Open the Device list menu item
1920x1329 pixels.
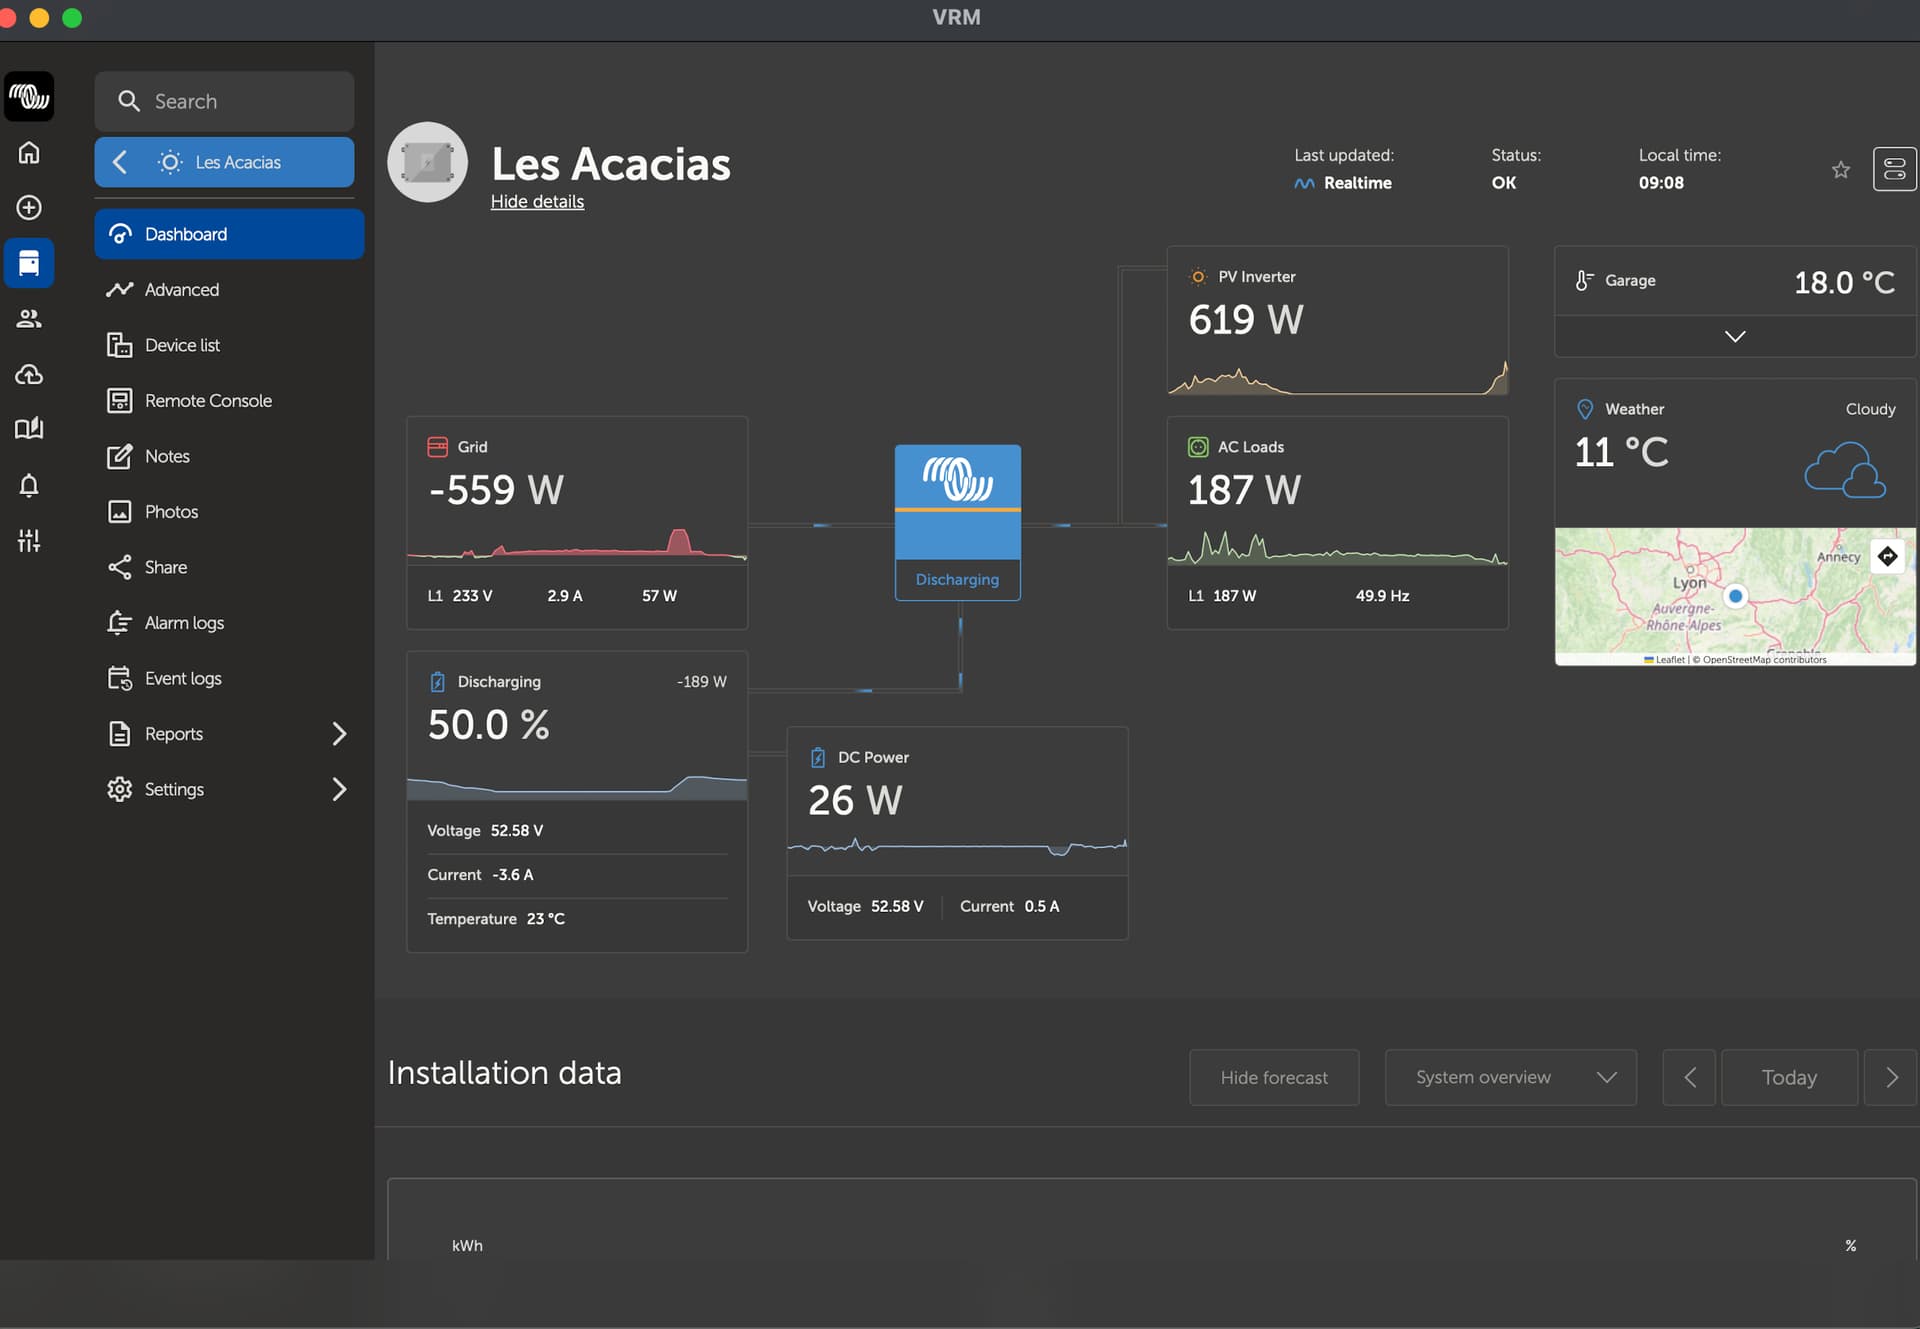tap(182, 345)
